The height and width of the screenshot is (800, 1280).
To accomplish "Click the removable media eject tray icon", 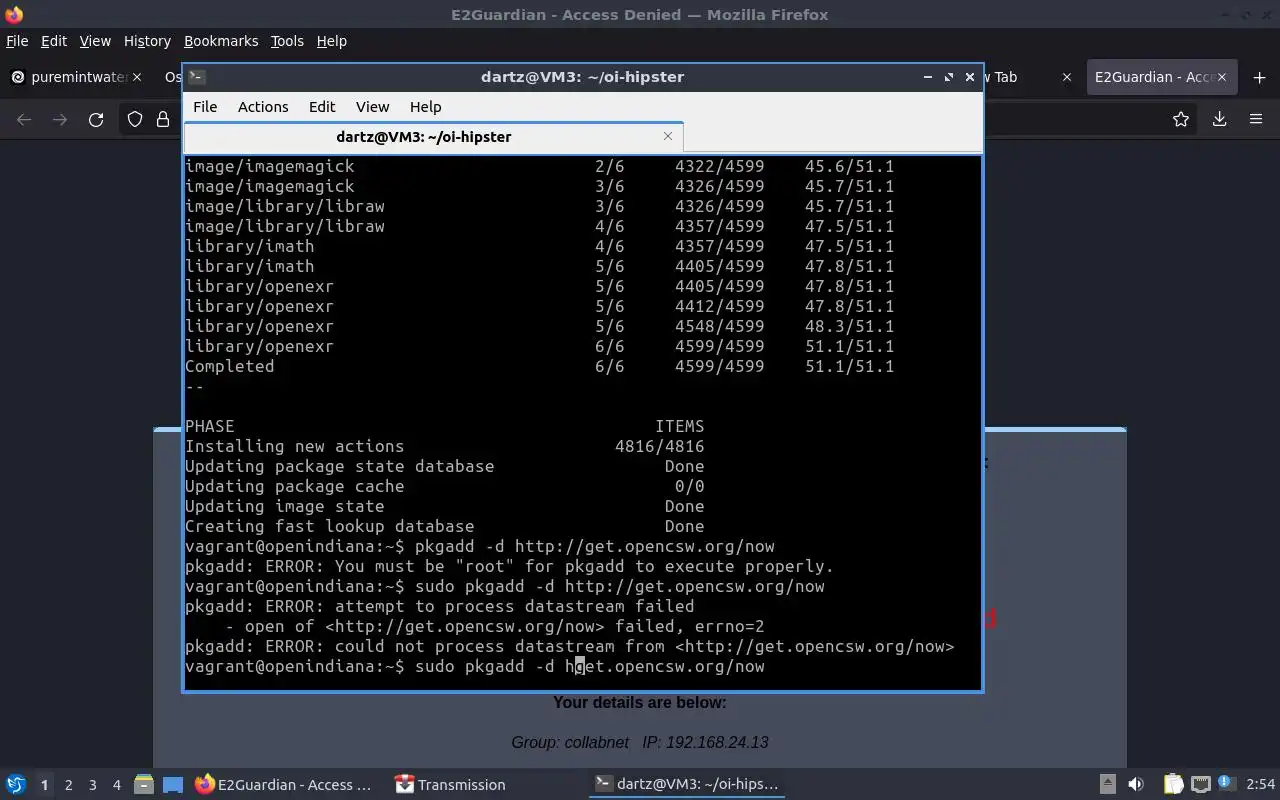I will (1108, 785).
